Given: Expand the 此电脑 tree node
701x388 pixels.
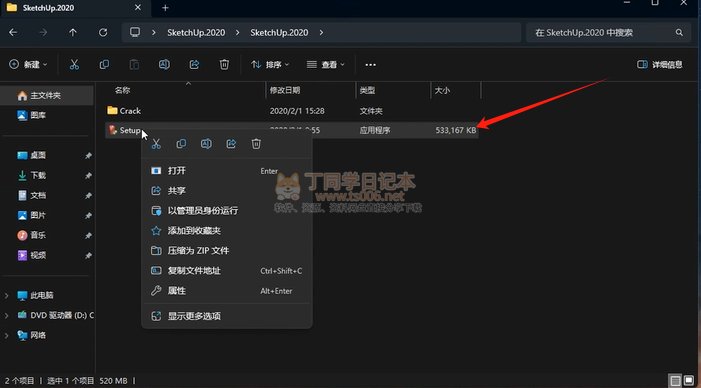Looking at the screenshot, I should [x=6, y=295].
